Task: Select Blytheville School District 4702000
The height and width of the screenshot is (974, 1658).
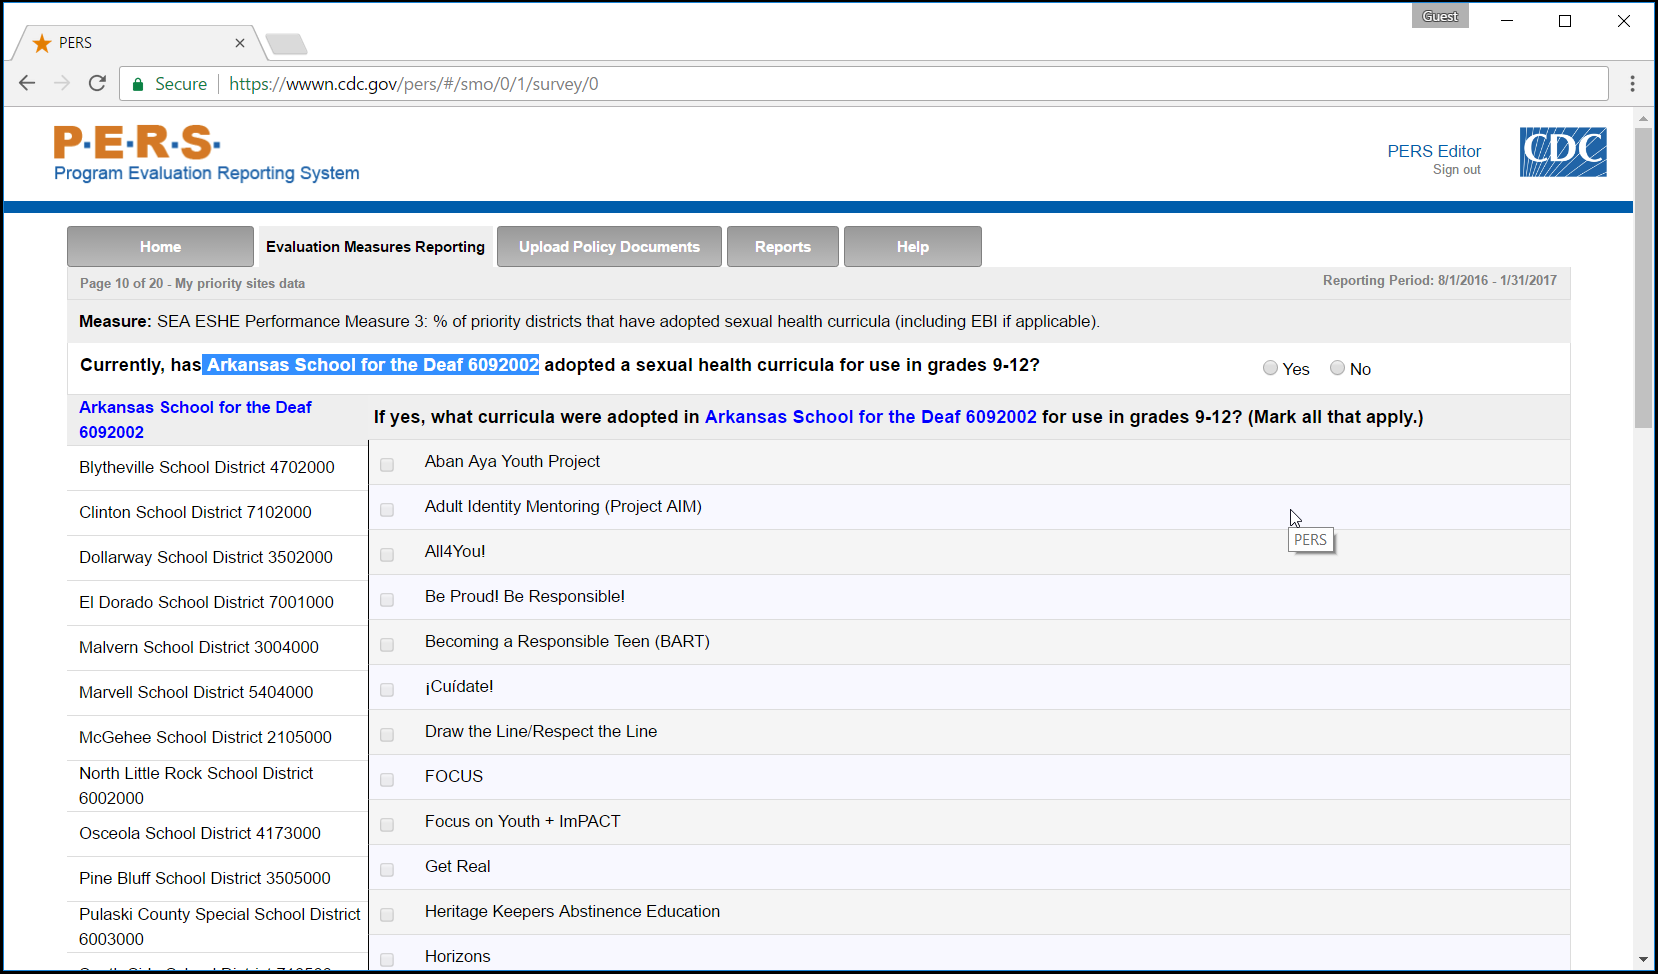Action: pos(207,467)
